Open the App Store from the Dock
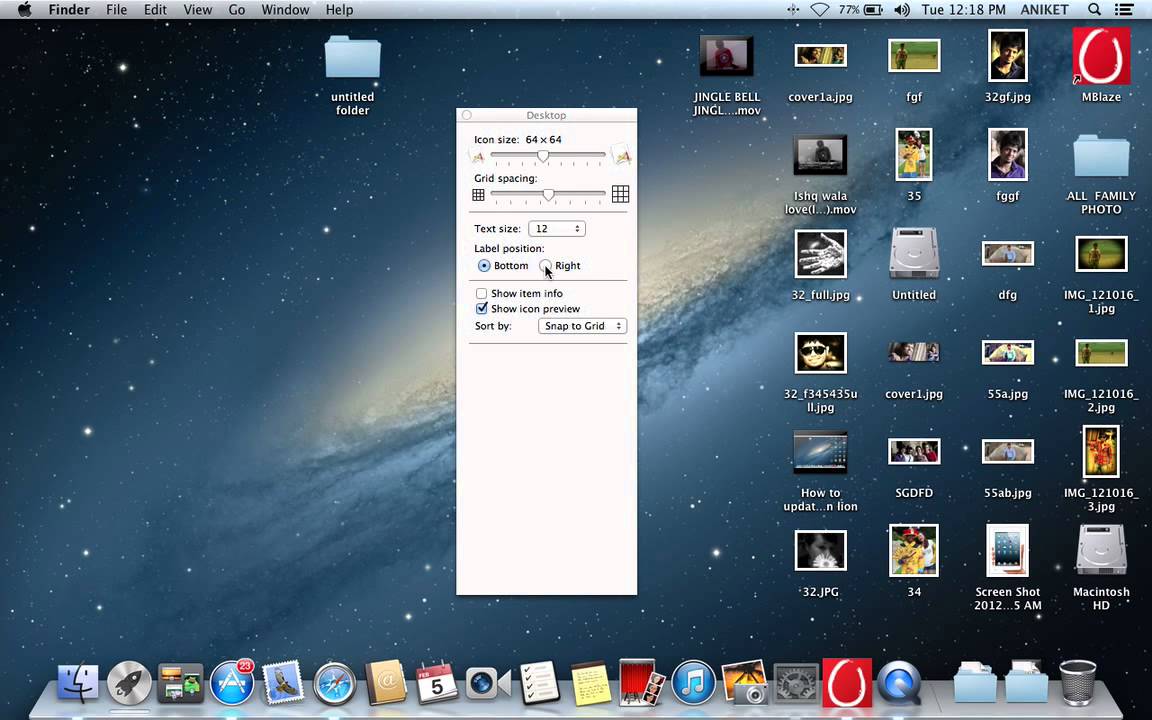The width and height of the screenshot is (1152, 720). pos(231,684)
